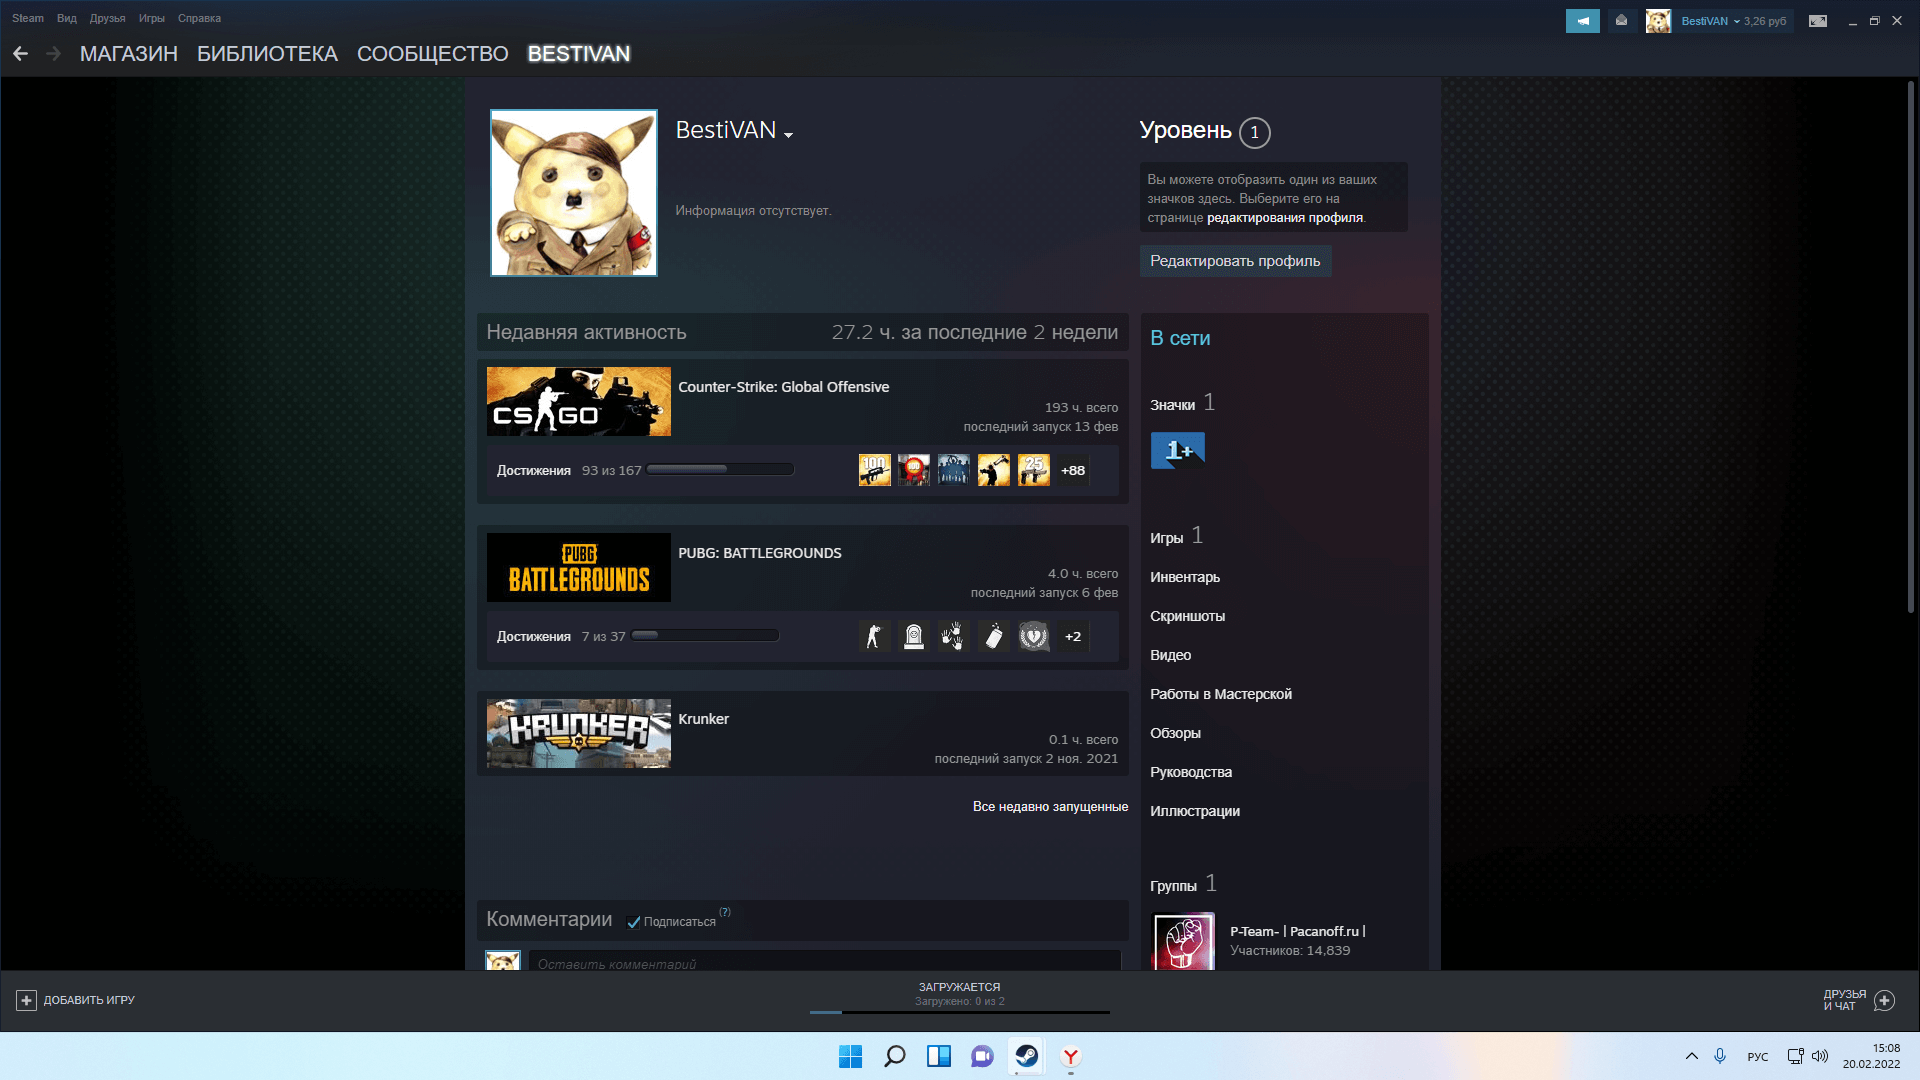Open the friend notifications bell icon
The width and height of the screenshot is (1920, 1080).
point(1621,21)
